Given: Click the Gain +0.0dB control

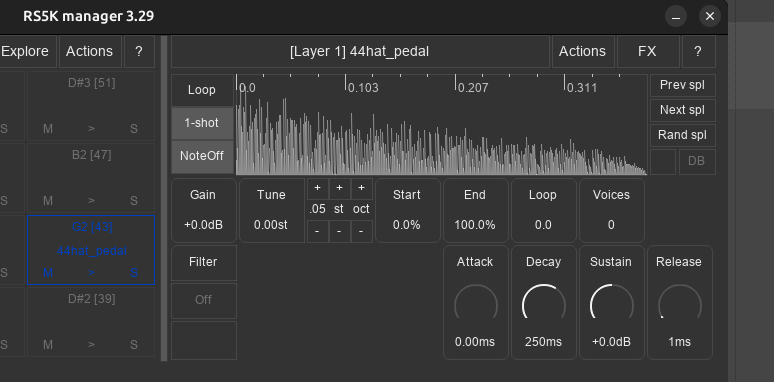Looking at the screenshot, I should (x=203, y=210).
